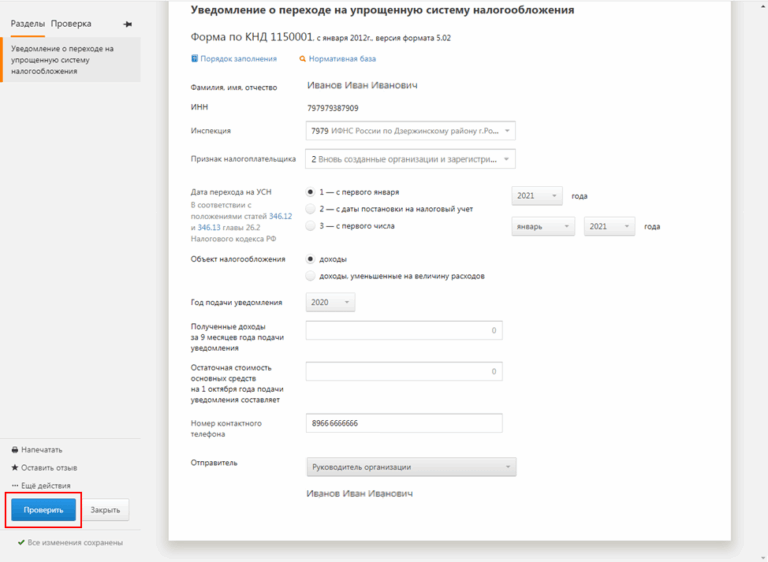The height and width of the screenshot is (562, 768).
Task: Switch to the Разделы tab
Action: coord(28,24)
